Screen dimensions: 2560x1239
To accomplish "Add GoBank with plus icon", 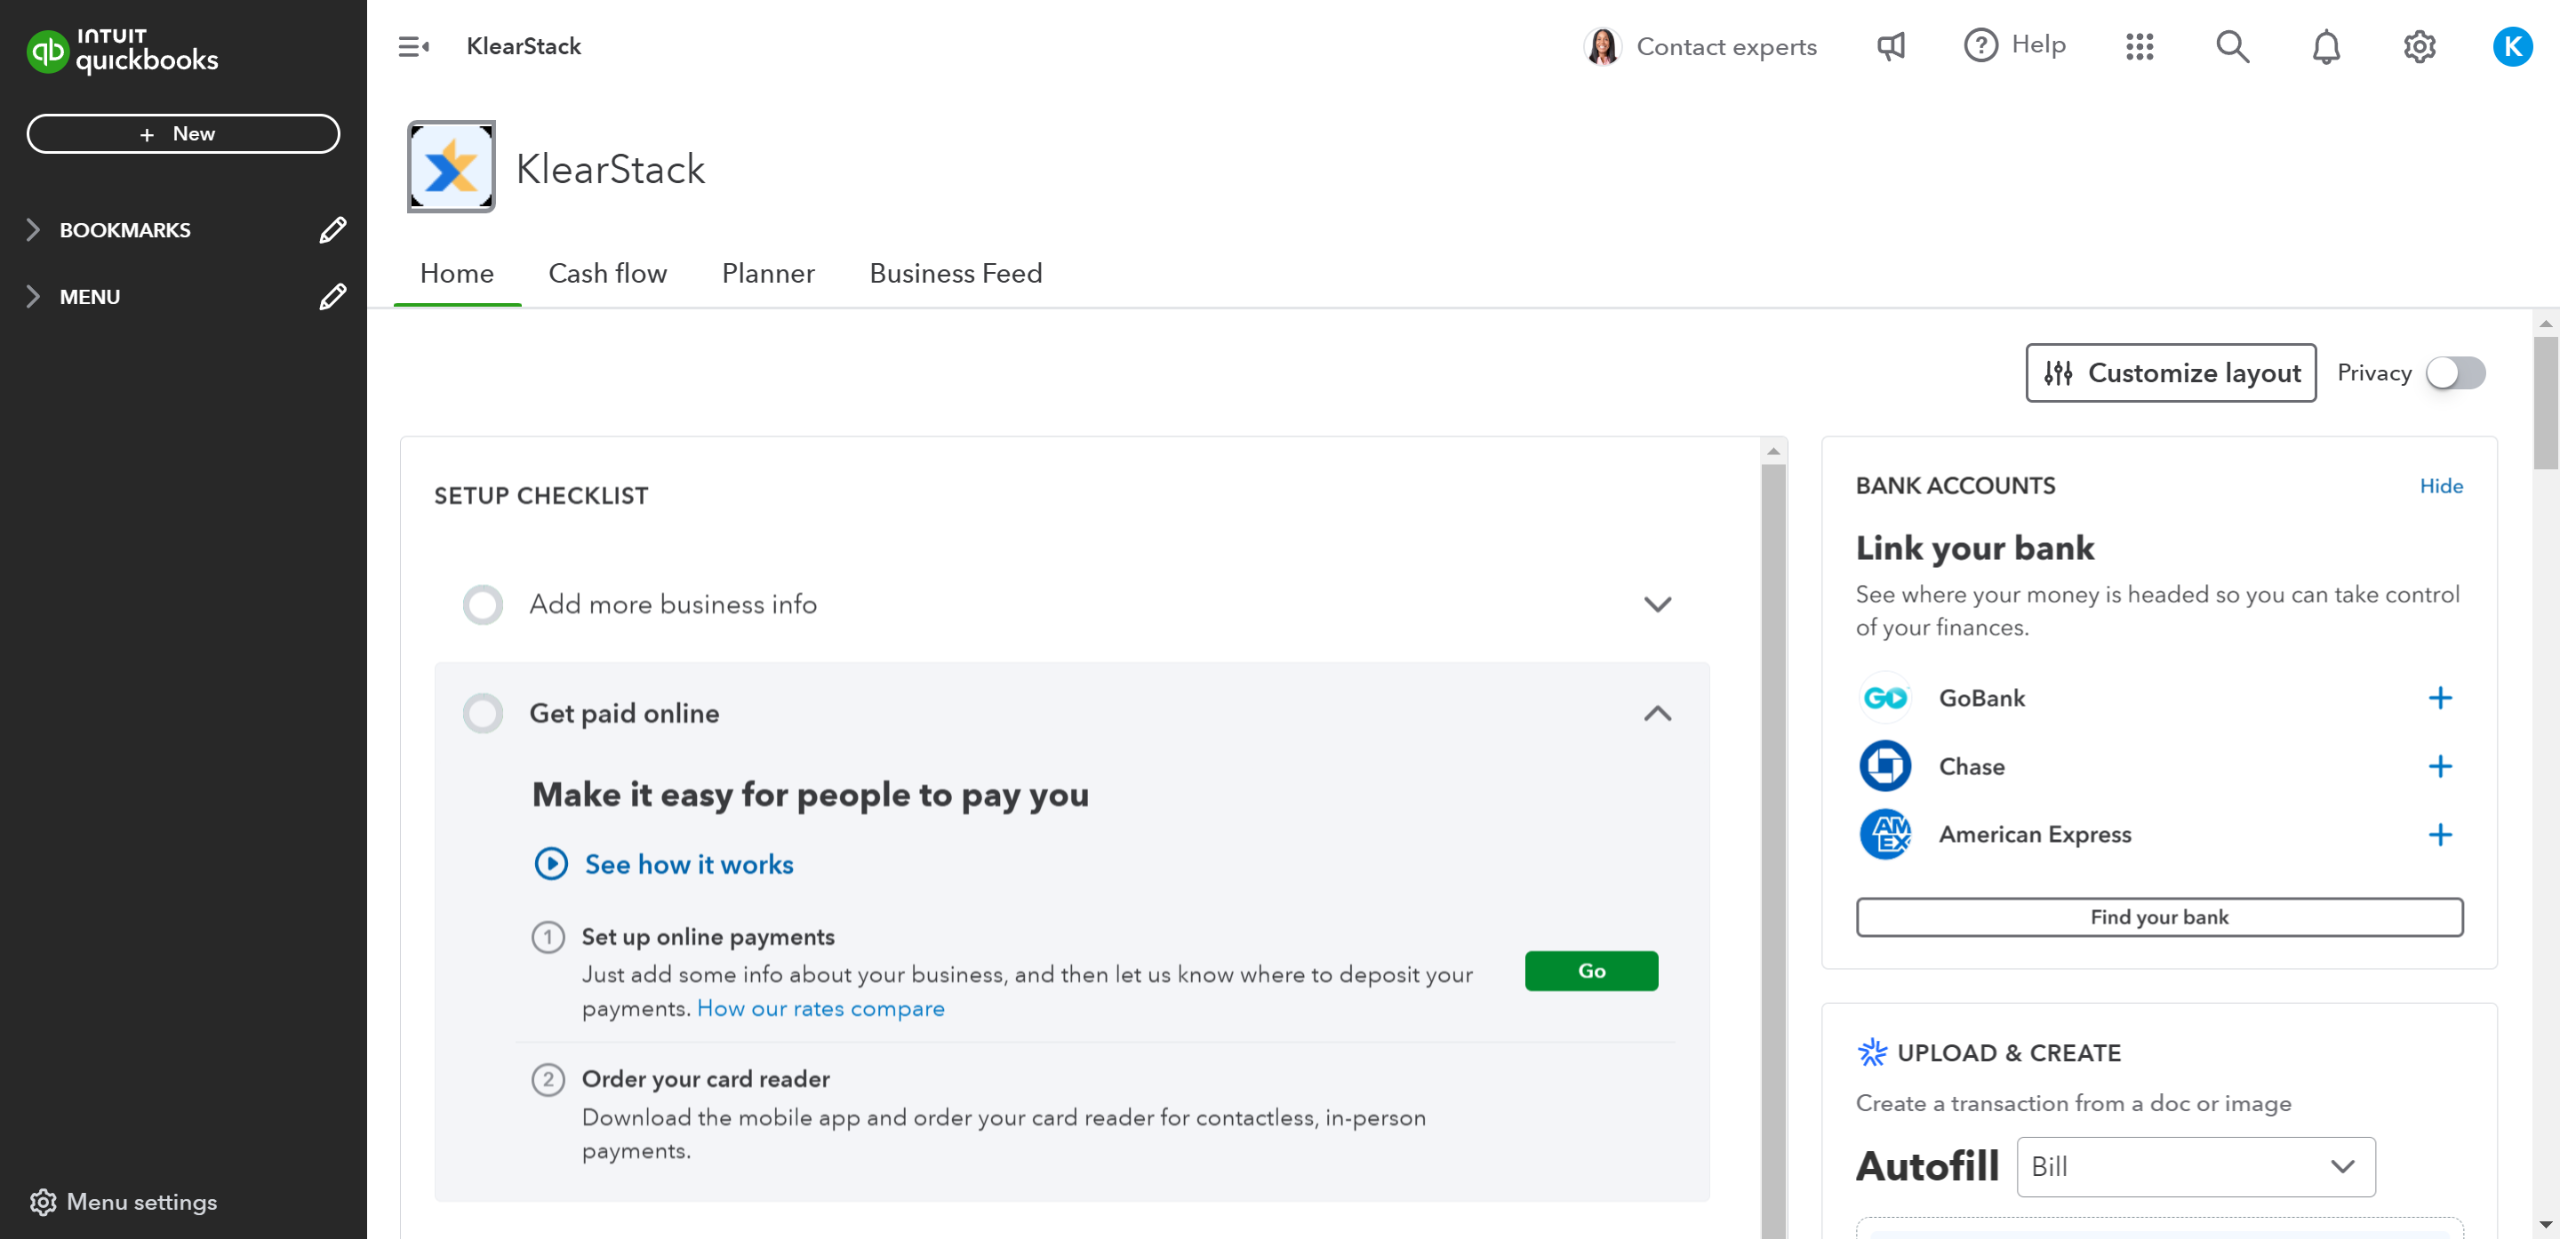I will click(2440, 698).
